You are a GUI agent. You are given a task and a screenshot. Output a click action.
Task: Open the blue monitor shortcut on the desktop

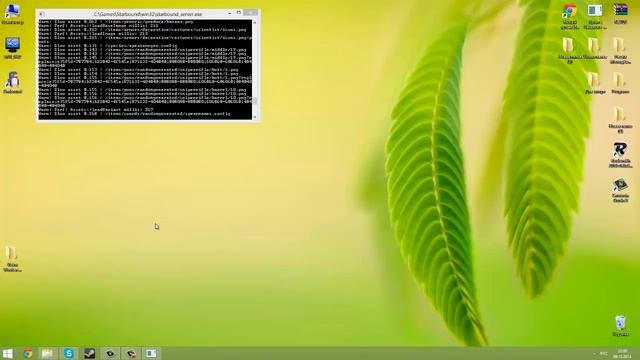click(12, 48)
